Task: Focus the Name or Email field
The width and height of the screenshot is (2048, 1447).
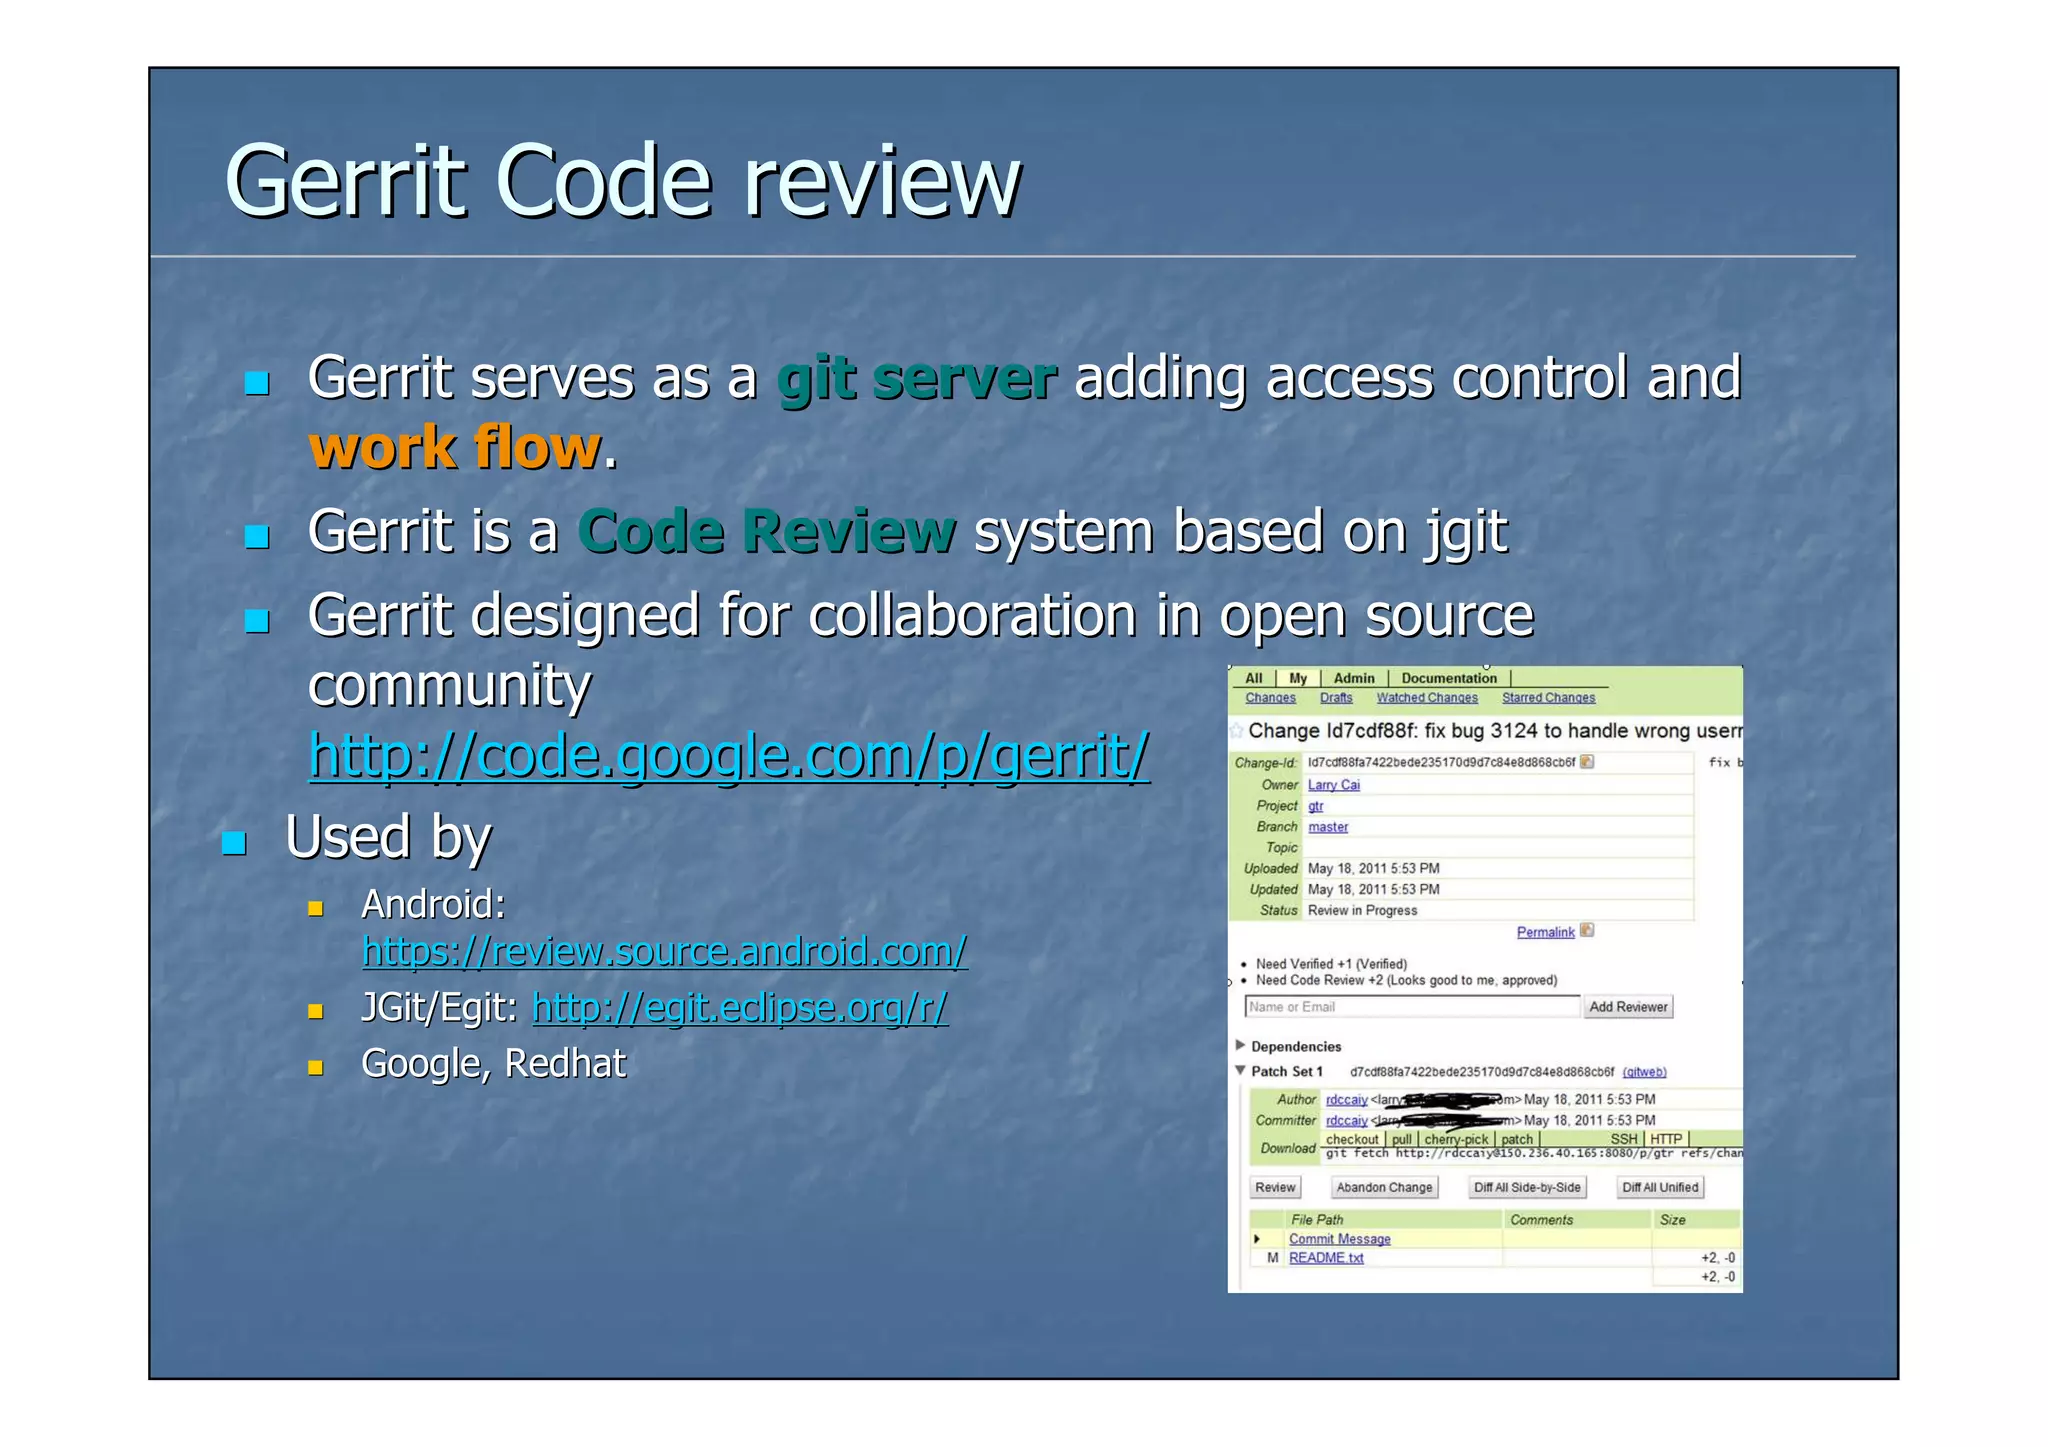Action: (x=1413, y=1007)
